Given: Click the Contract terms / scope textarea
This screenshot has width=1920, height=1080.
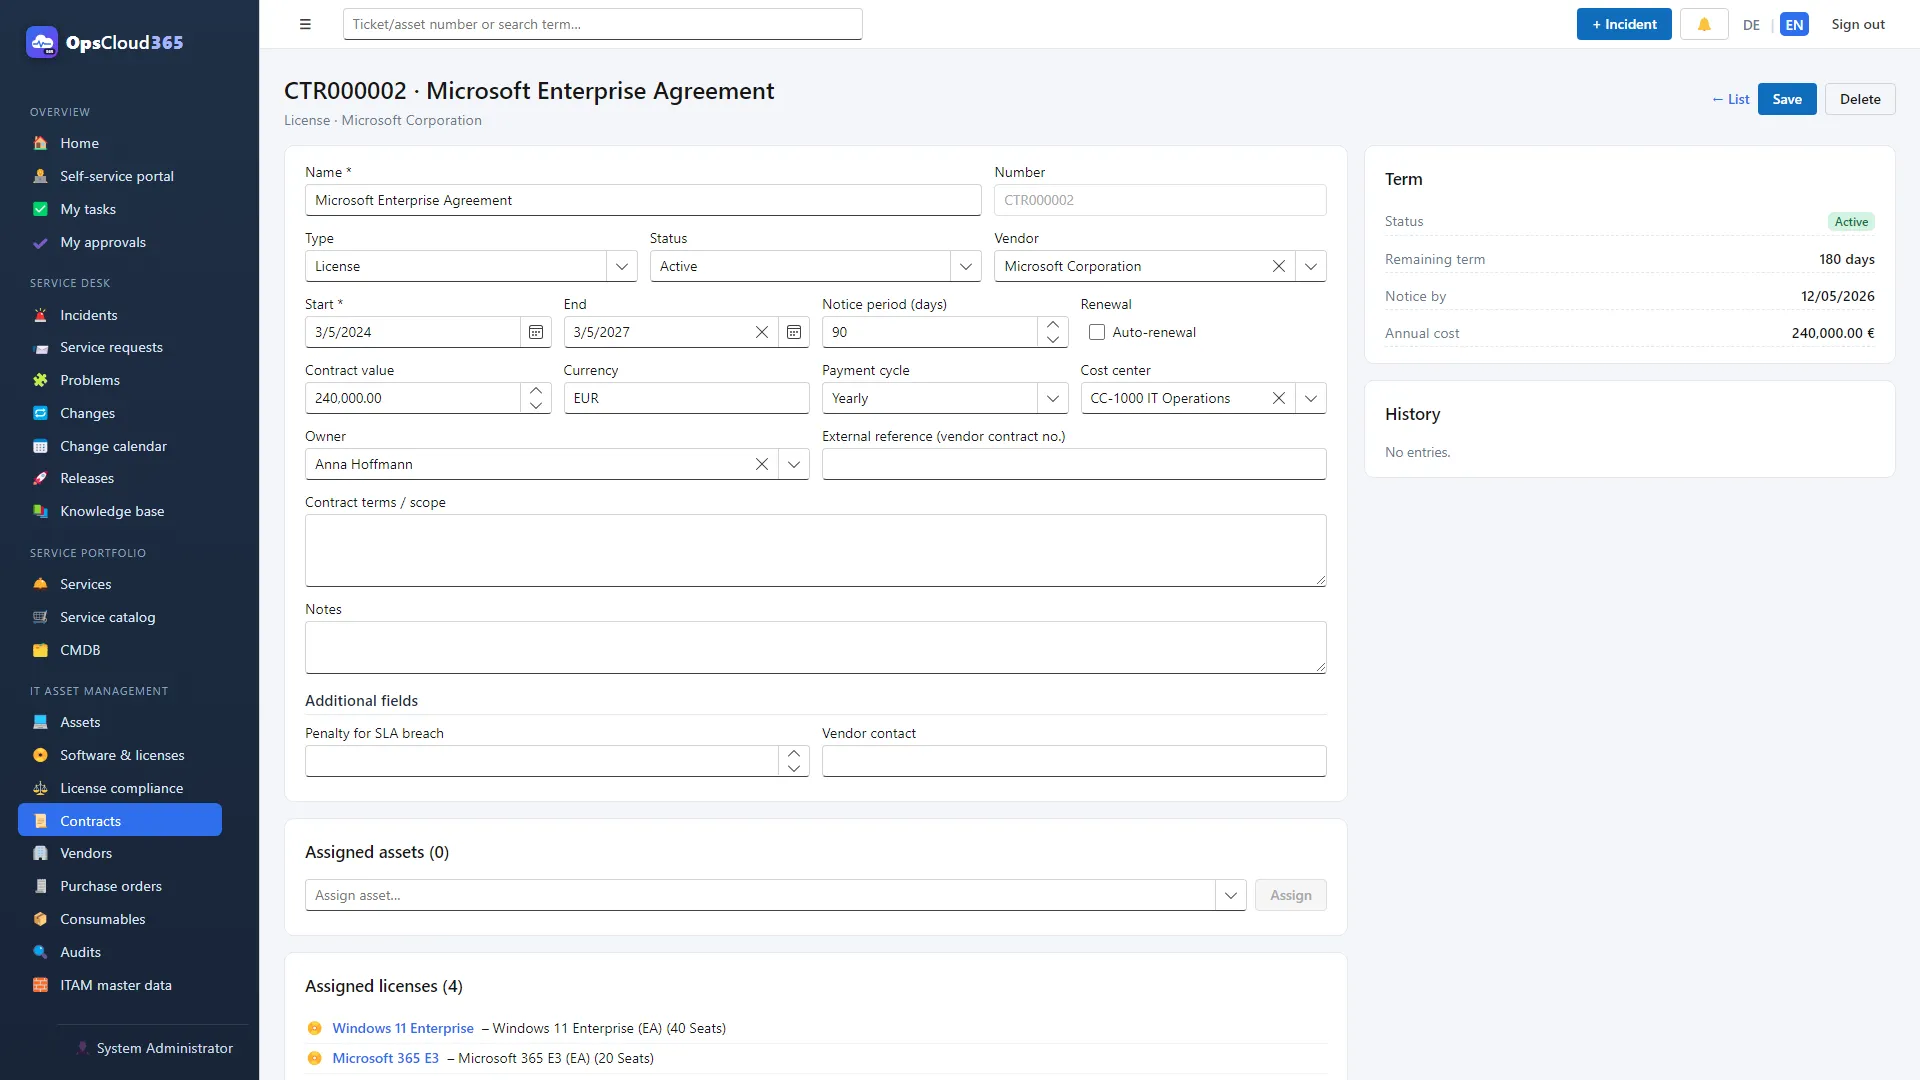Looking at the screenshot, I should (816, 550).
